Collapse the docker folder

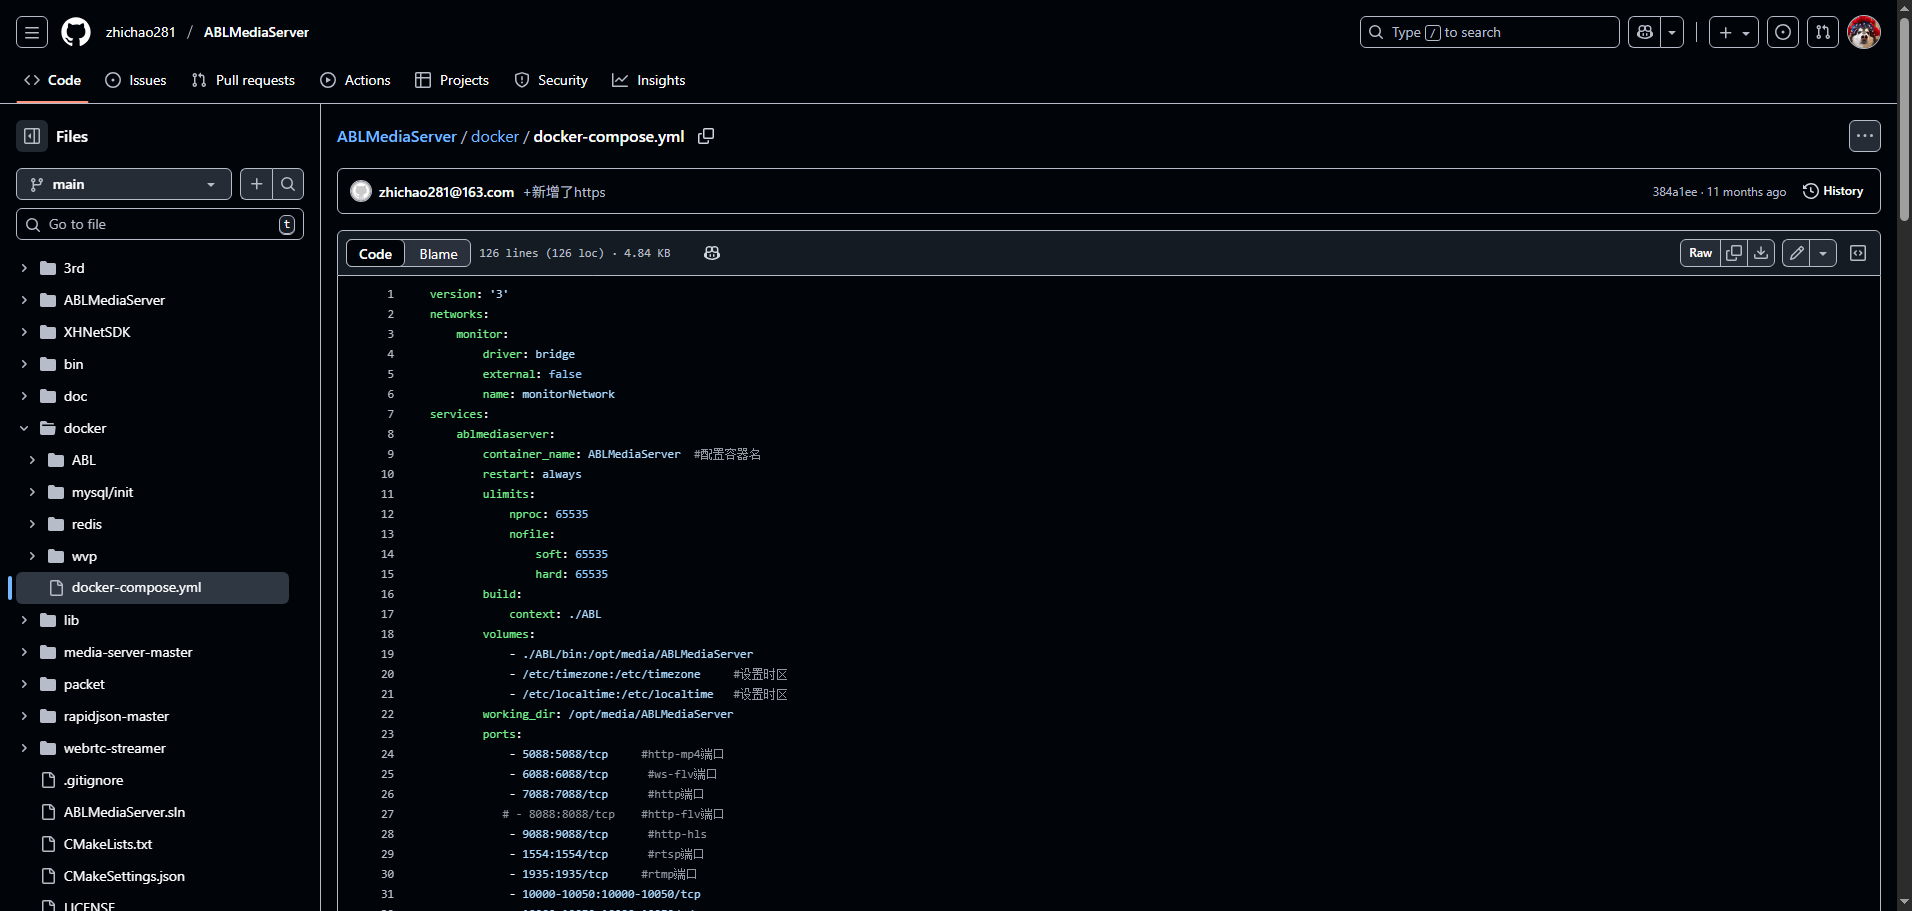[24, 428]
